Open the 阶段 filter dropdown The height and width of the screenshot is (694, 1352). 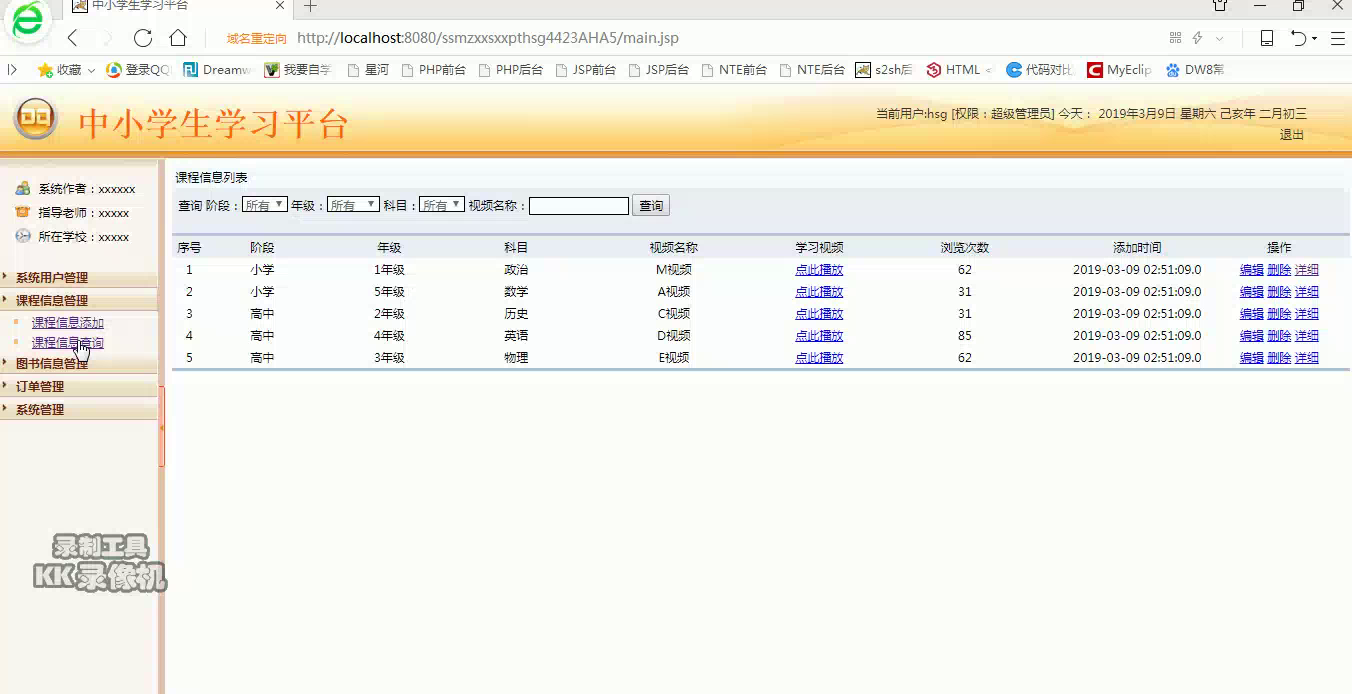(265, 204)
